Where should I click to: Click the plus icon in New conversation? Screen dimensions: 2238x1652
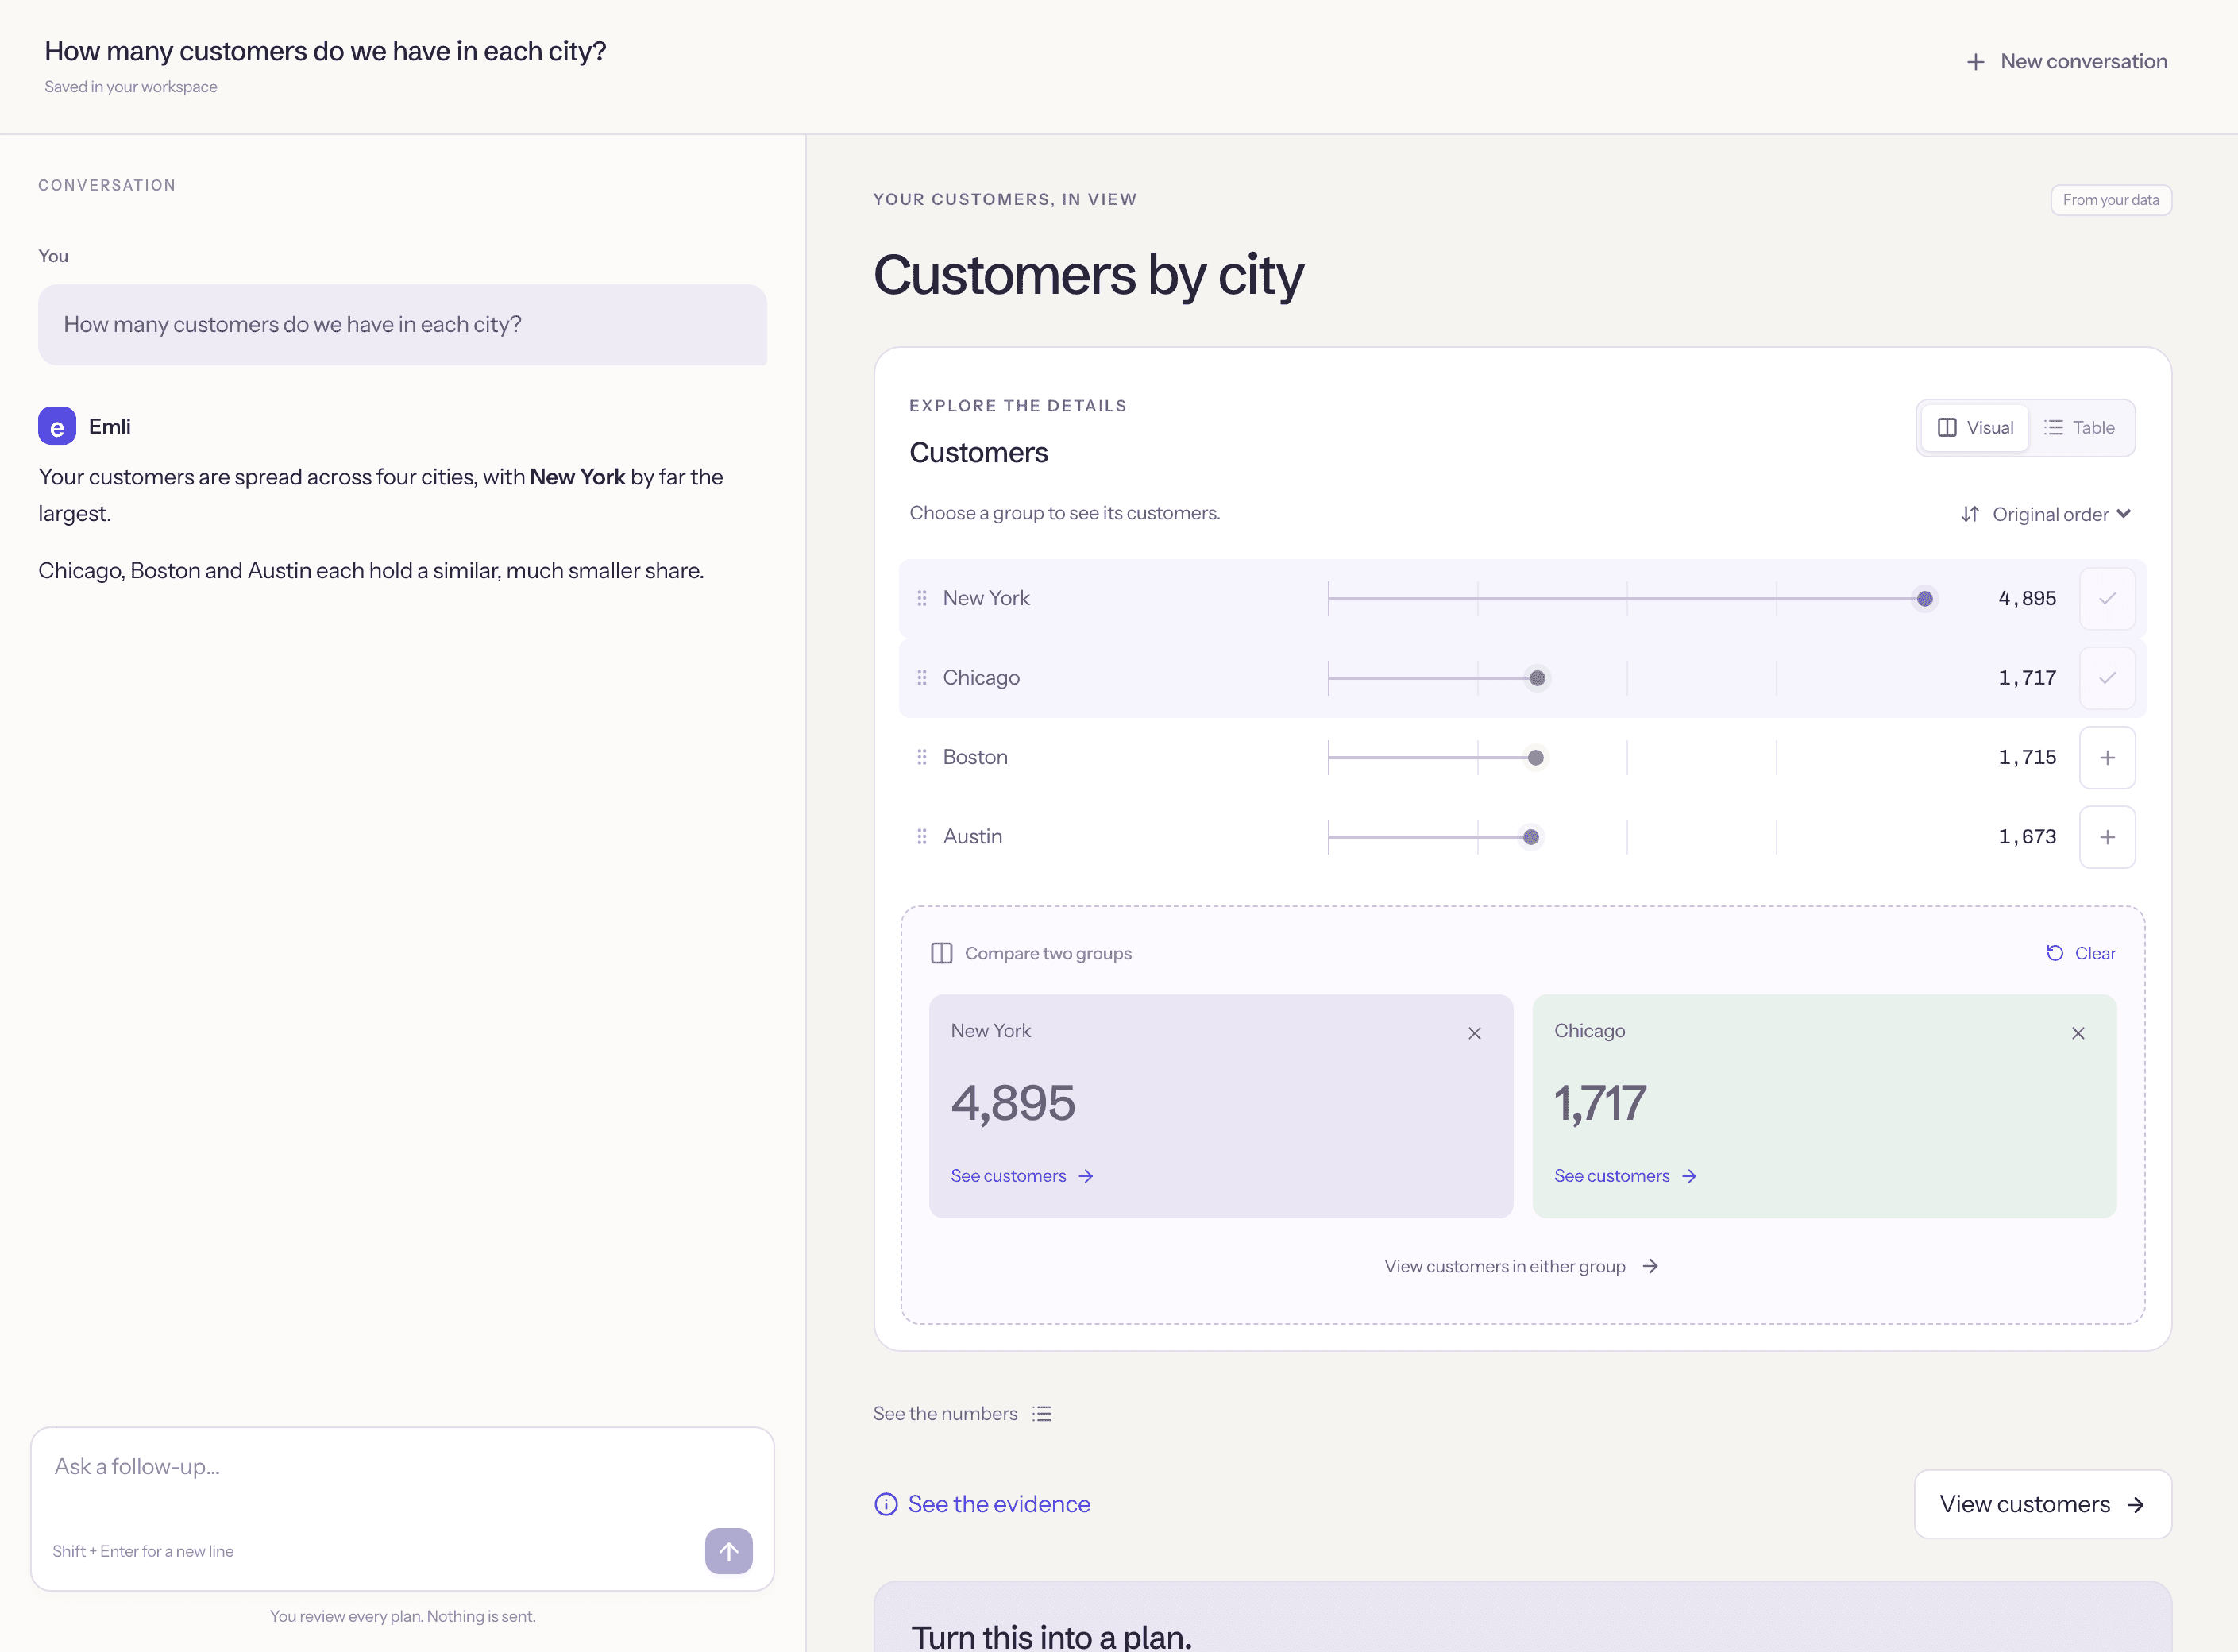pyautogui.click(x=1975, y=62)
